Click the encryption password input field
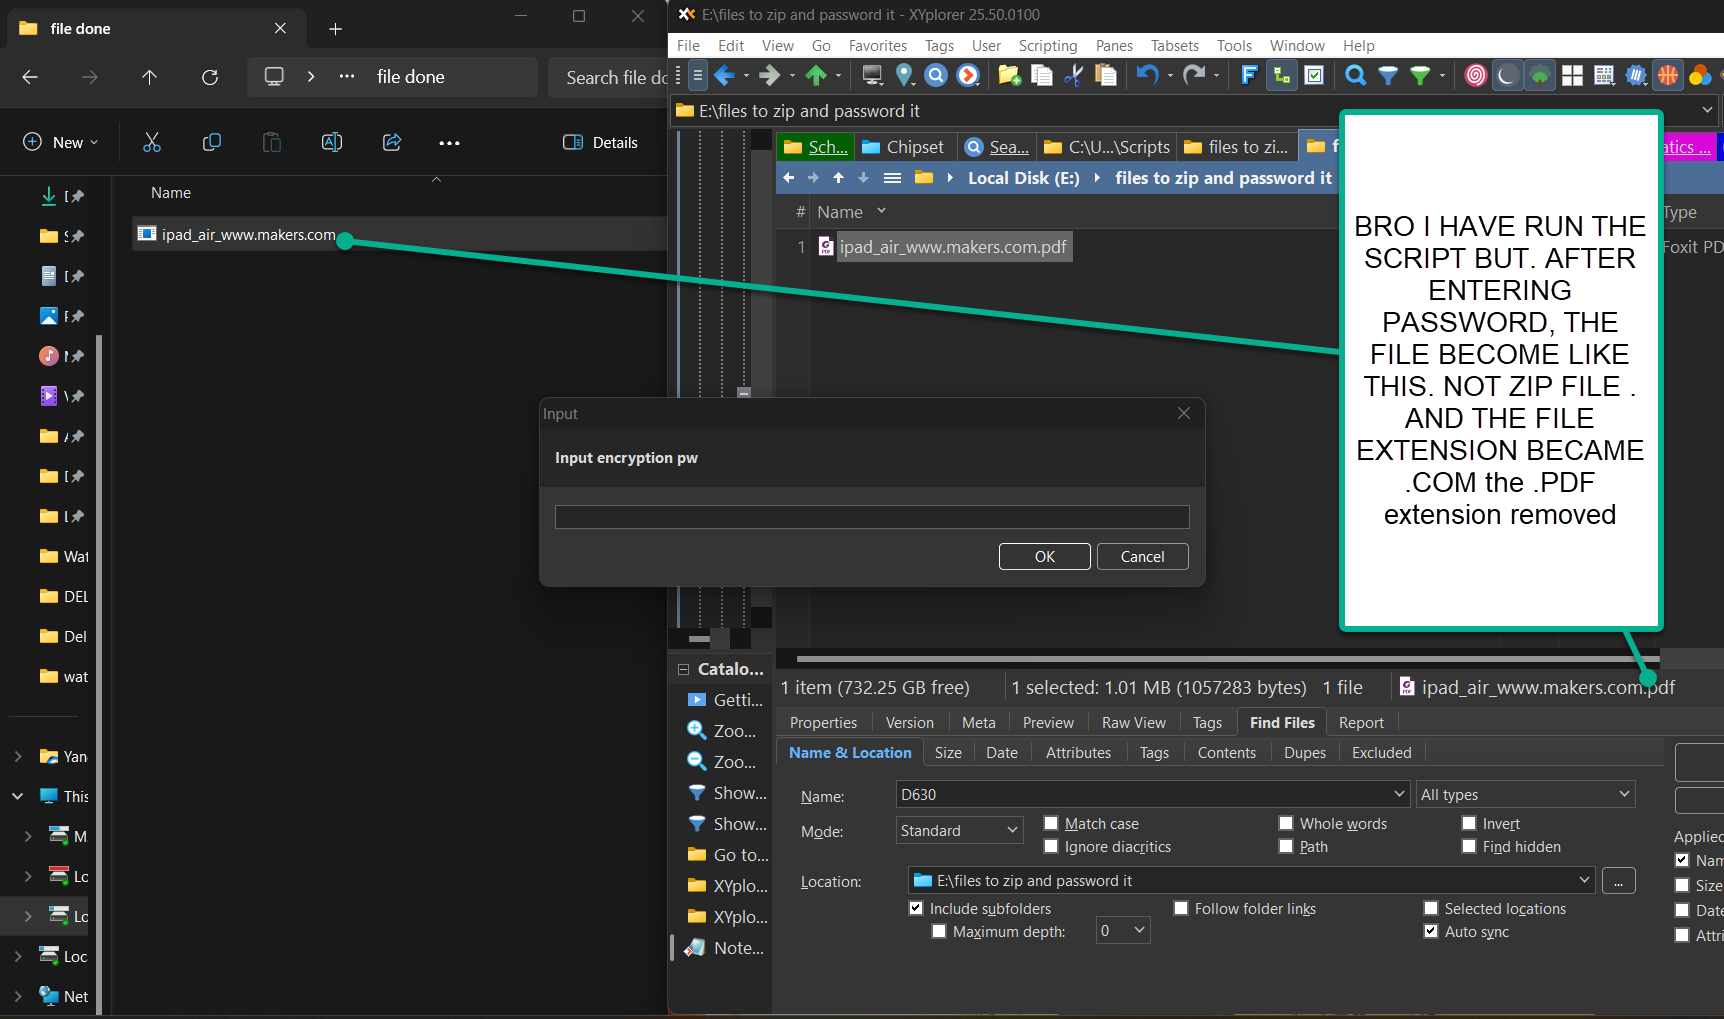Image resolution: width=1724 pixels, height=1019 pixels. (871, 517)
